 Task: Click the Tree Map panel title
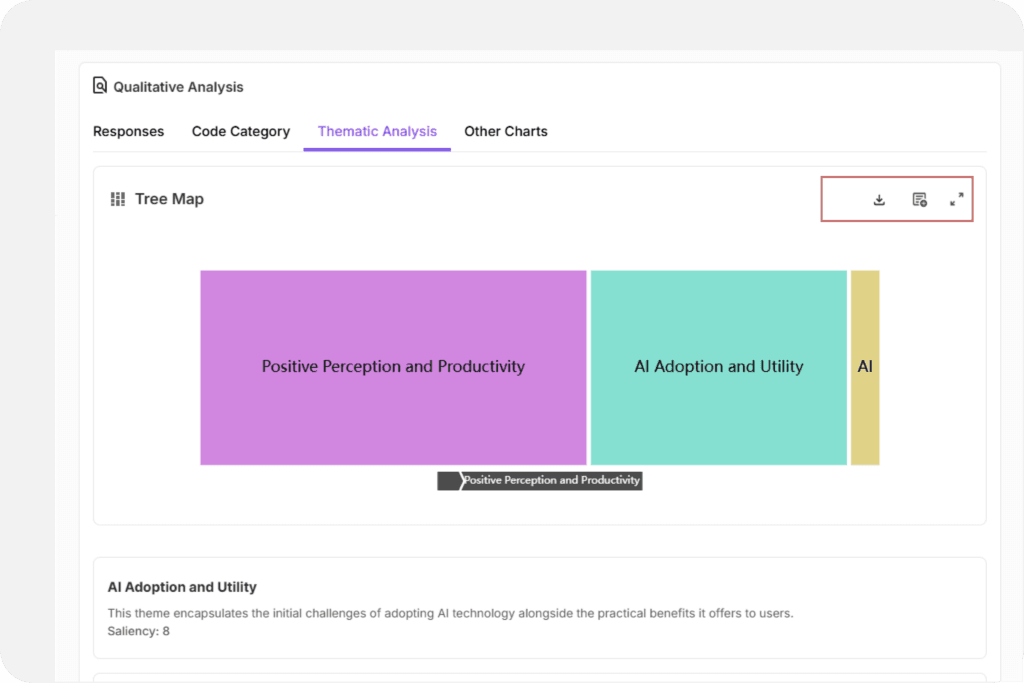pyautogui.click(x=169, y=199)
